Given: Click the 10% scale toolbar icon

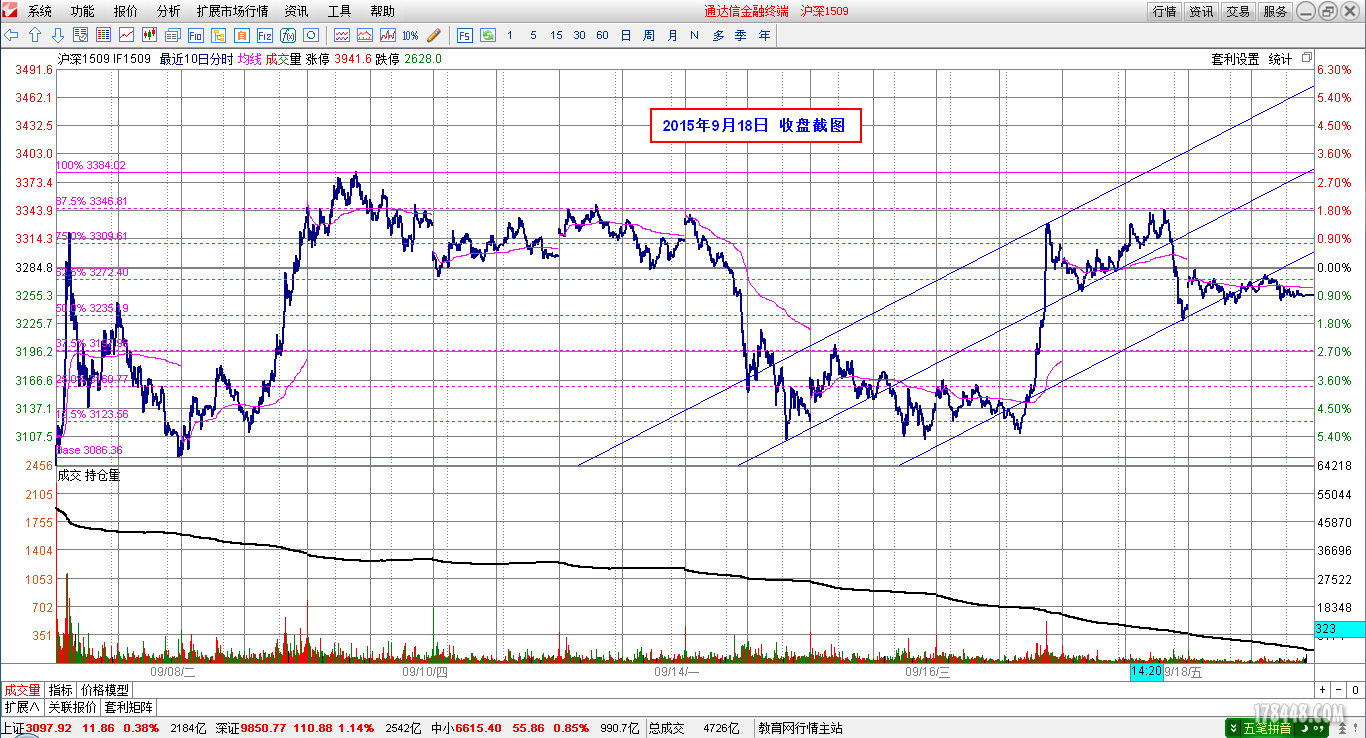Looking at the screenshot, I should (x=410, y=35).
